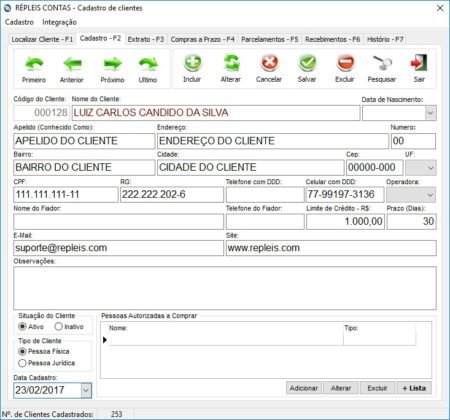The width and height of the screenshot is (450, 420).
Task: Click the + Lista button
Action: (x=414, y=388)
